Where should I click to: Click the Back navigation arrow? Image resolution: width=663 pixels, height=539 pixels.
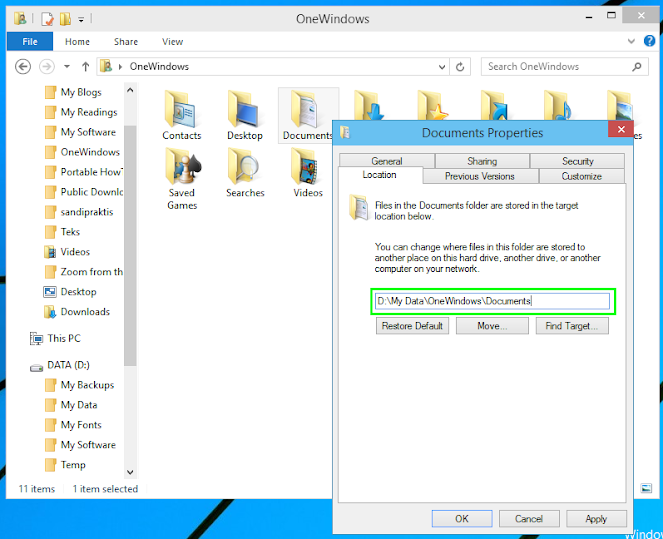click(x=23, y=66)
